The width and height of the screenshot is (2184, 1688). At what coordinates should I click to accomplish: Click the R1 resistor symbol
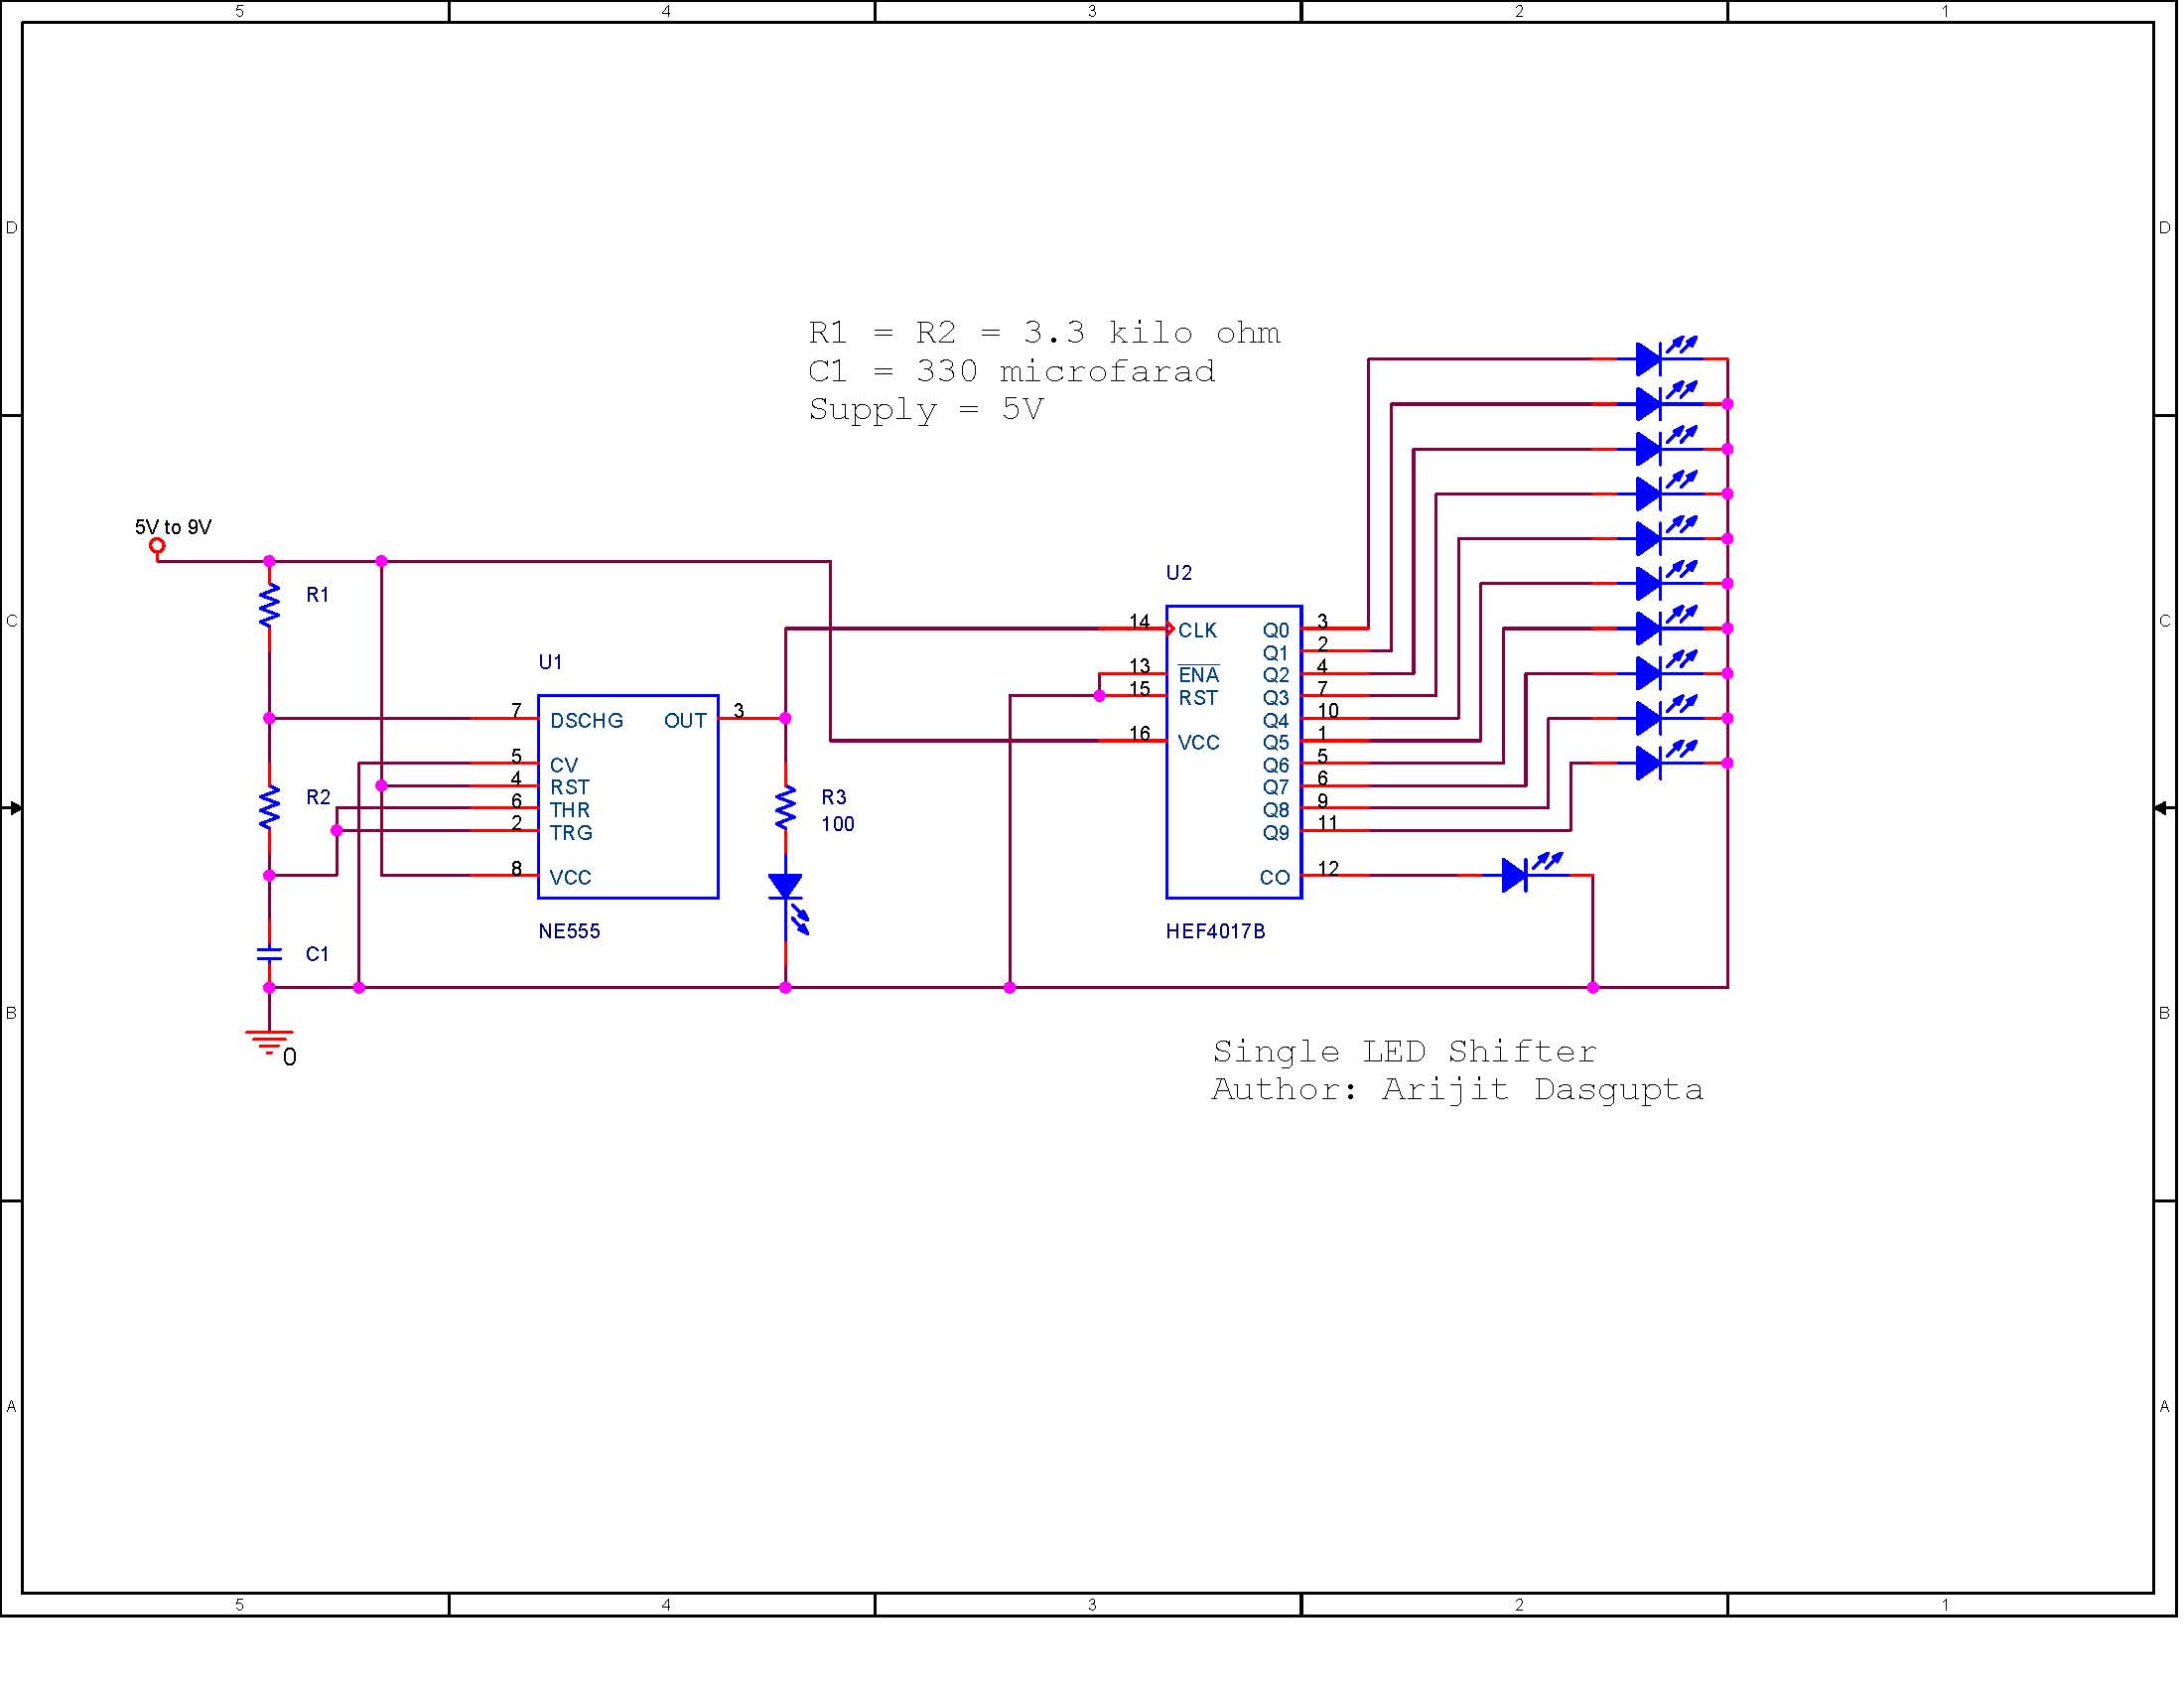point(270,607)
